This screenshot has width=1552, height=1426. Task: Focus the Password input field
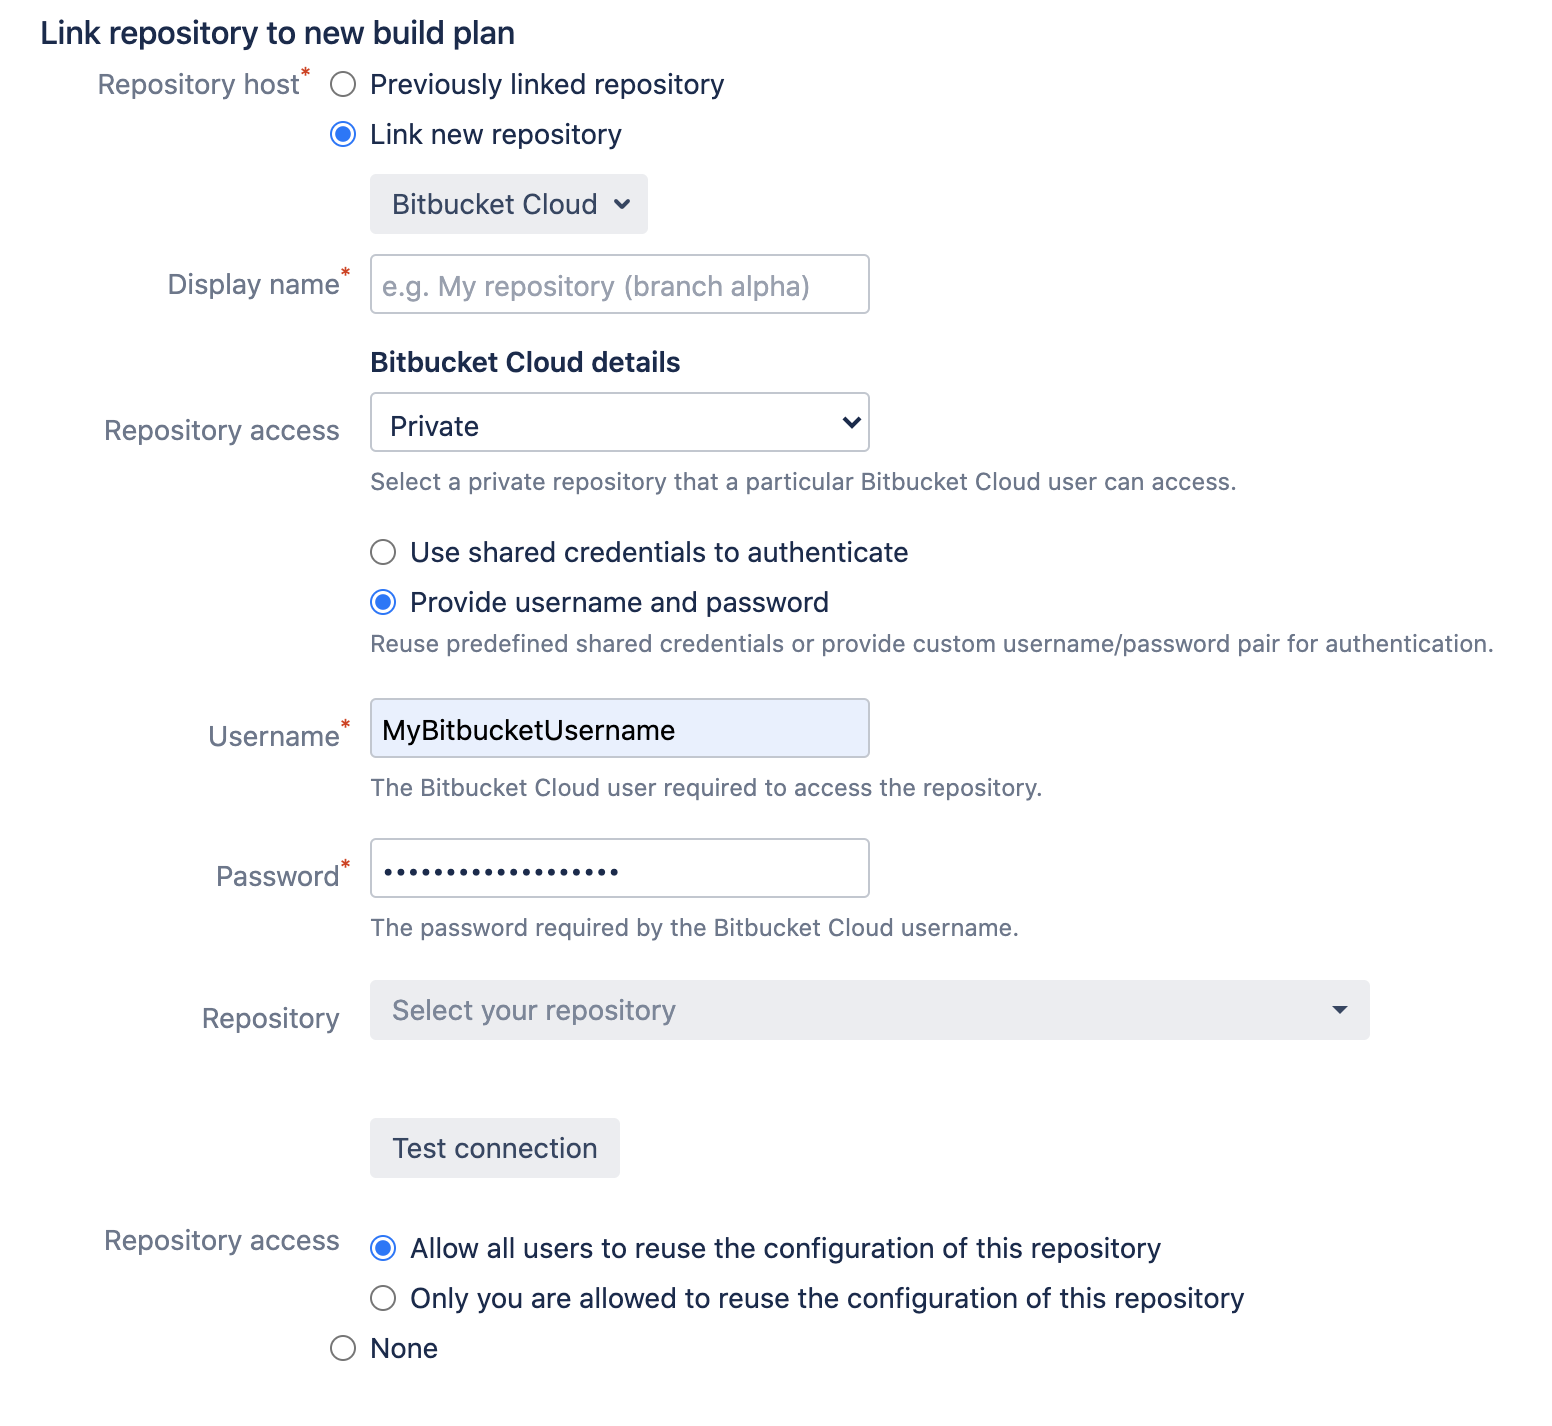[x=619, y=869]
